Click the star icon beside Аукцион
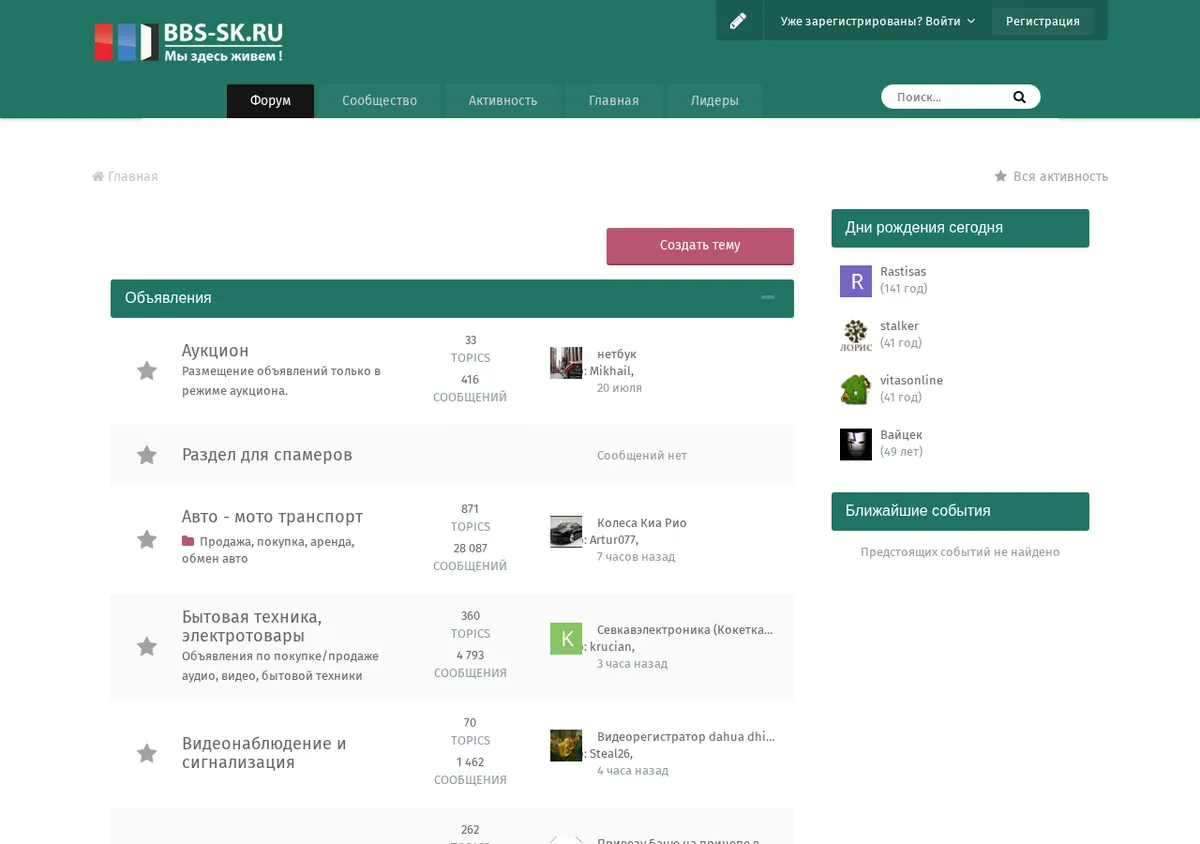The width and height of the screenshot is (1200, 844). click(x=147, y=371)
